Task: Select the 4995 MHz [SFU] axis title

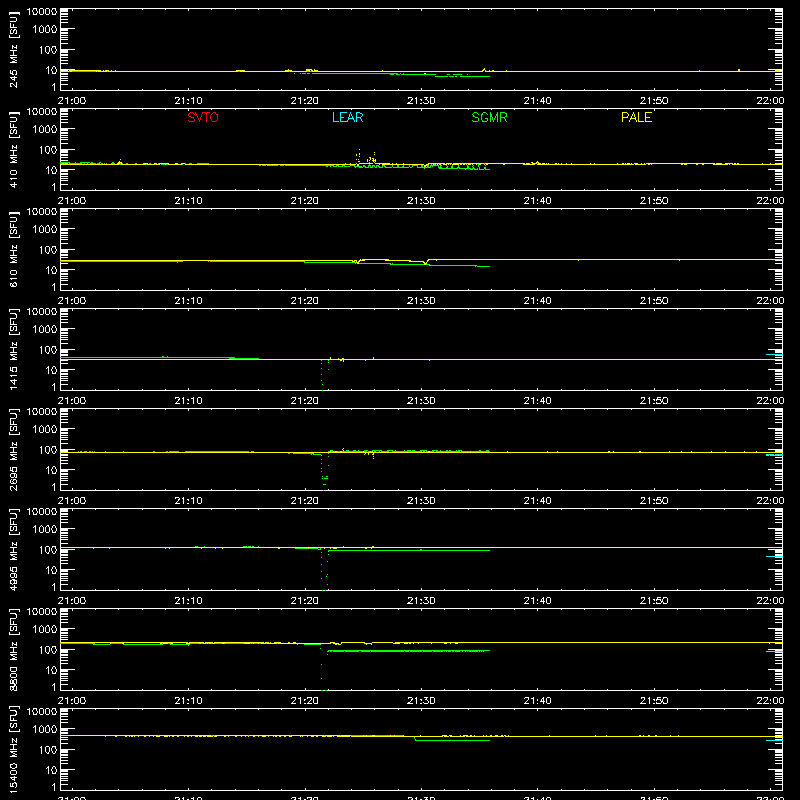Action: (x=13, y=549)
